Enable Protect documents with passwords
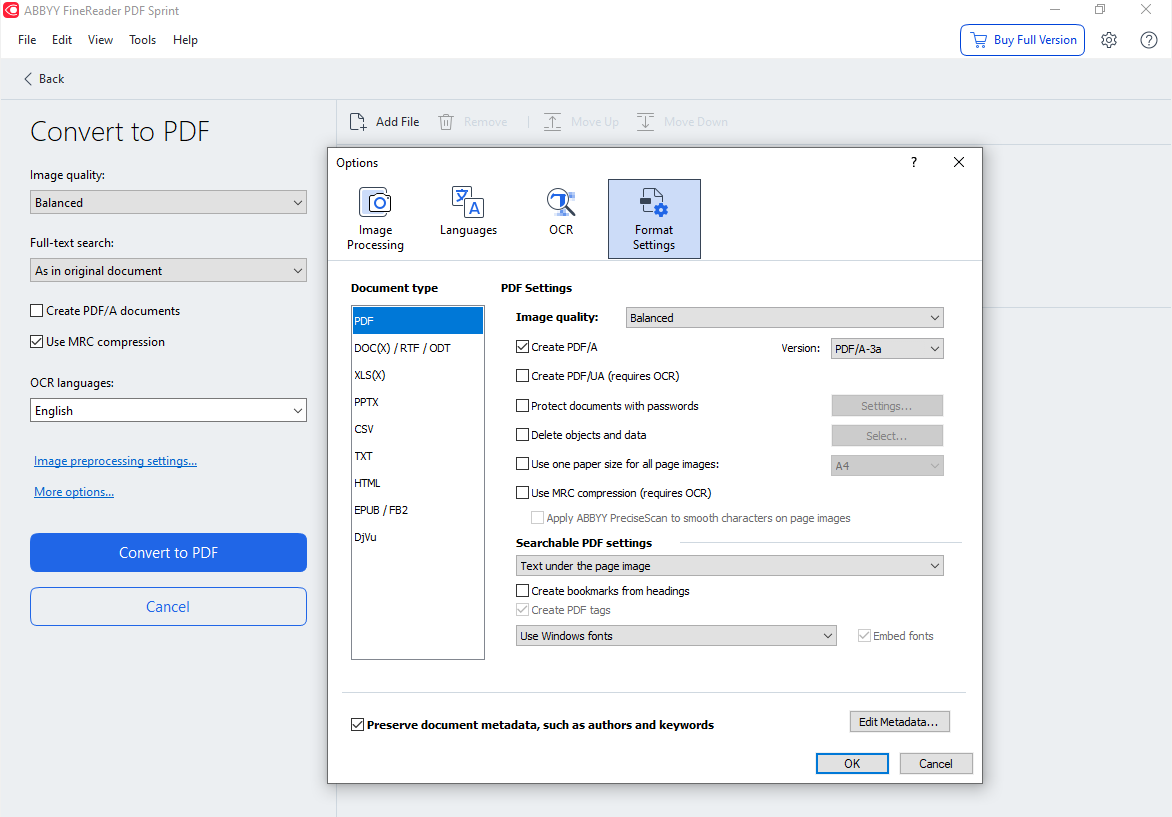This screenshot has height=817, width=1172. click(x=522, y=406)
